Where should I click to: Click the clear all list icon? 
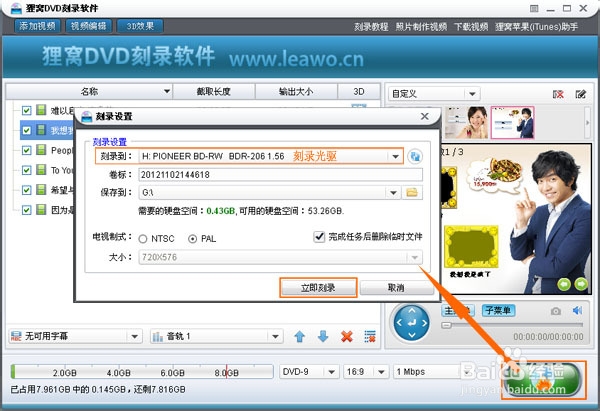370,336
